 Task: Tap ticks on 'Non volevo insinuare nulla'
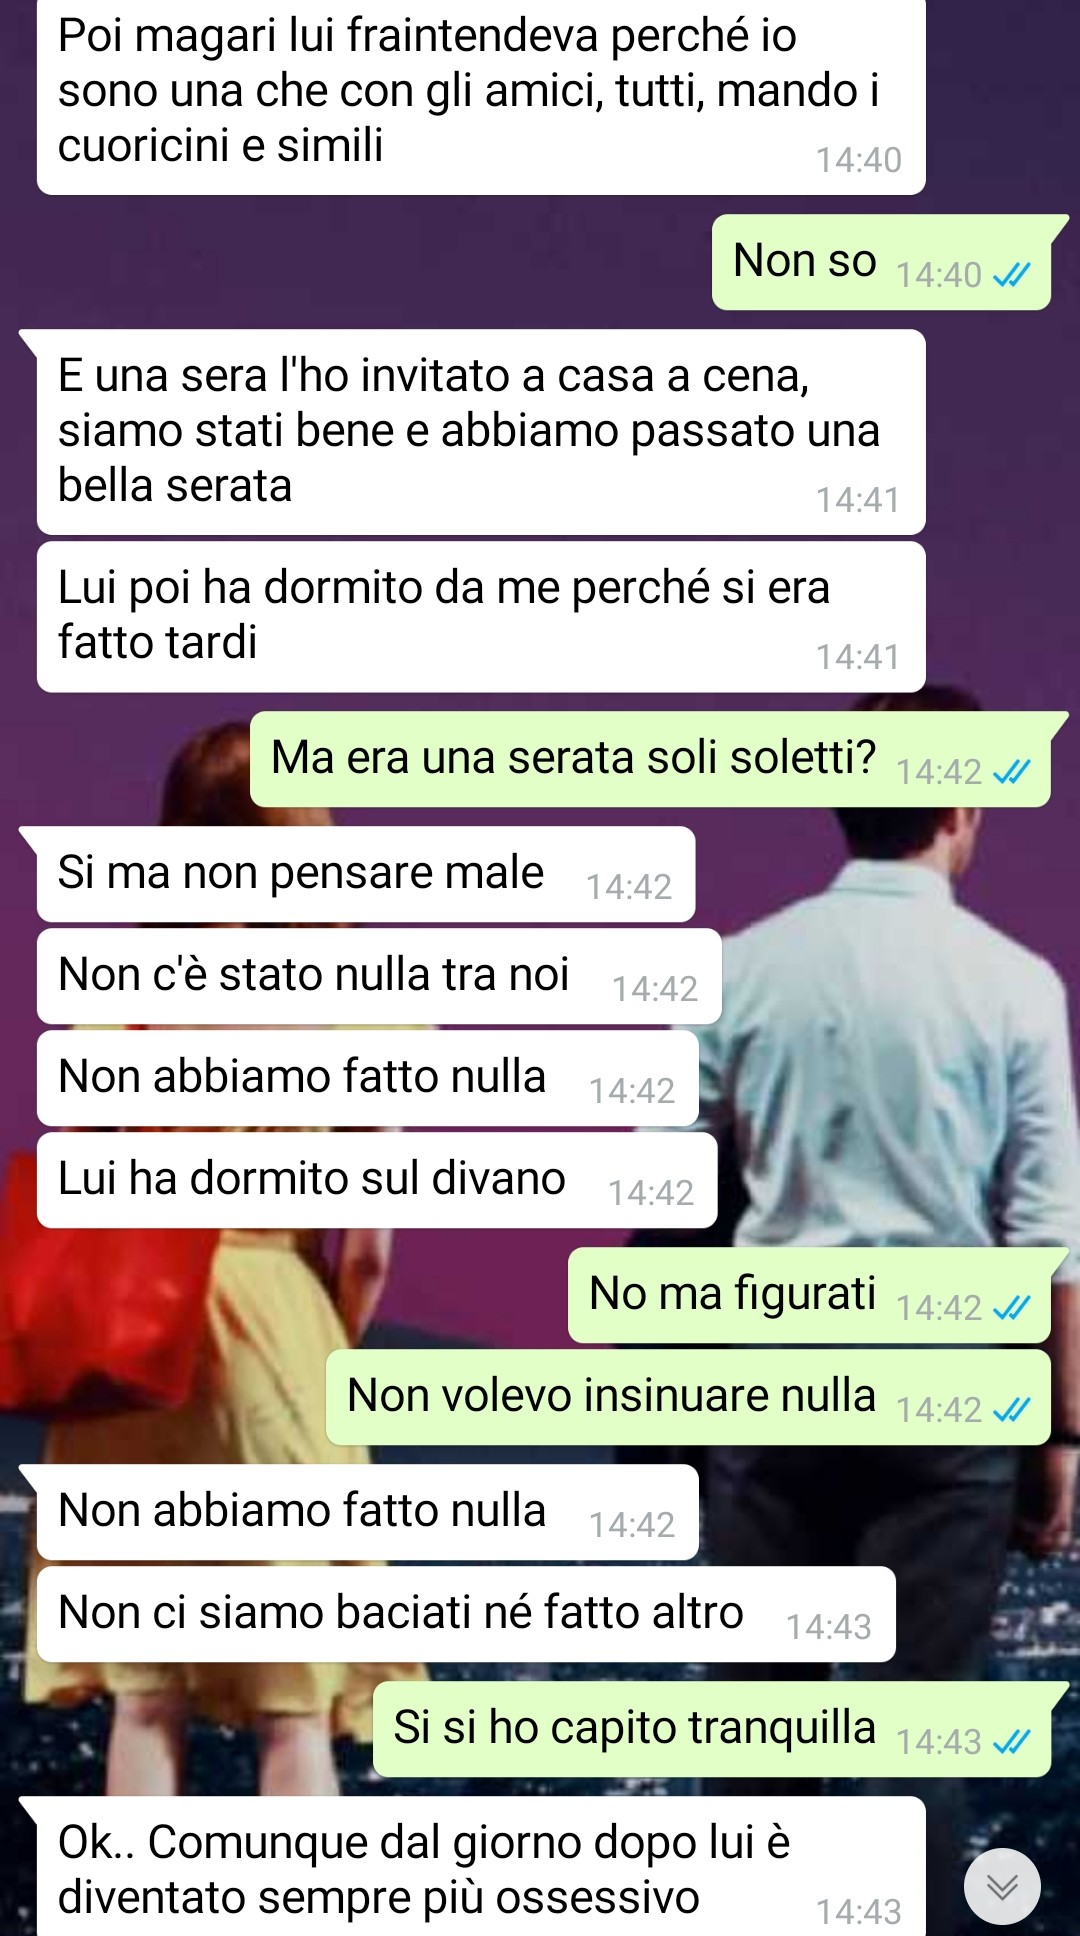[1011, 1410]
